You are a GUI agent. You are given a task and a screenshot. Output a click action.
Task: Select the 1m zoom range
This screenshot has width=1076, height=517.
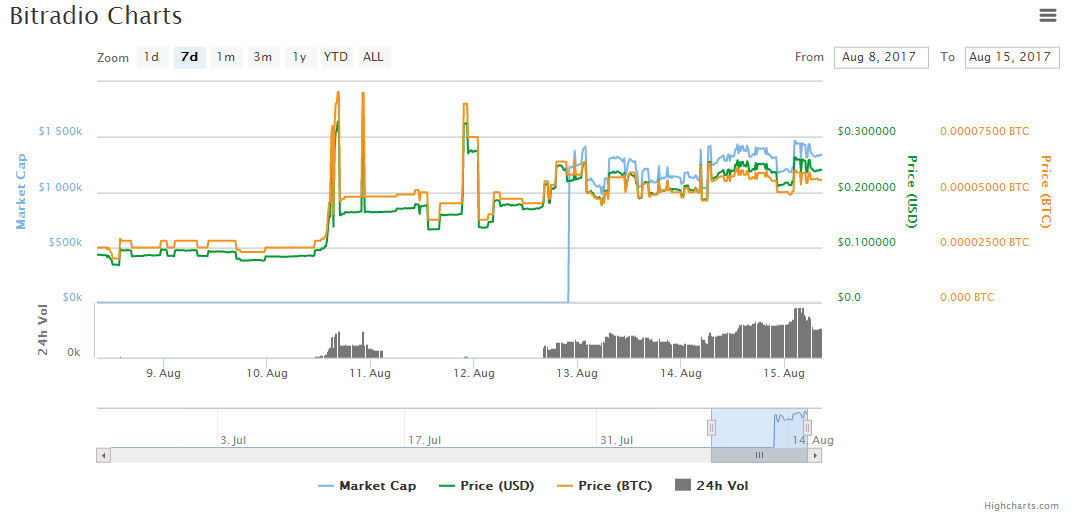click(x=226, y=57)
